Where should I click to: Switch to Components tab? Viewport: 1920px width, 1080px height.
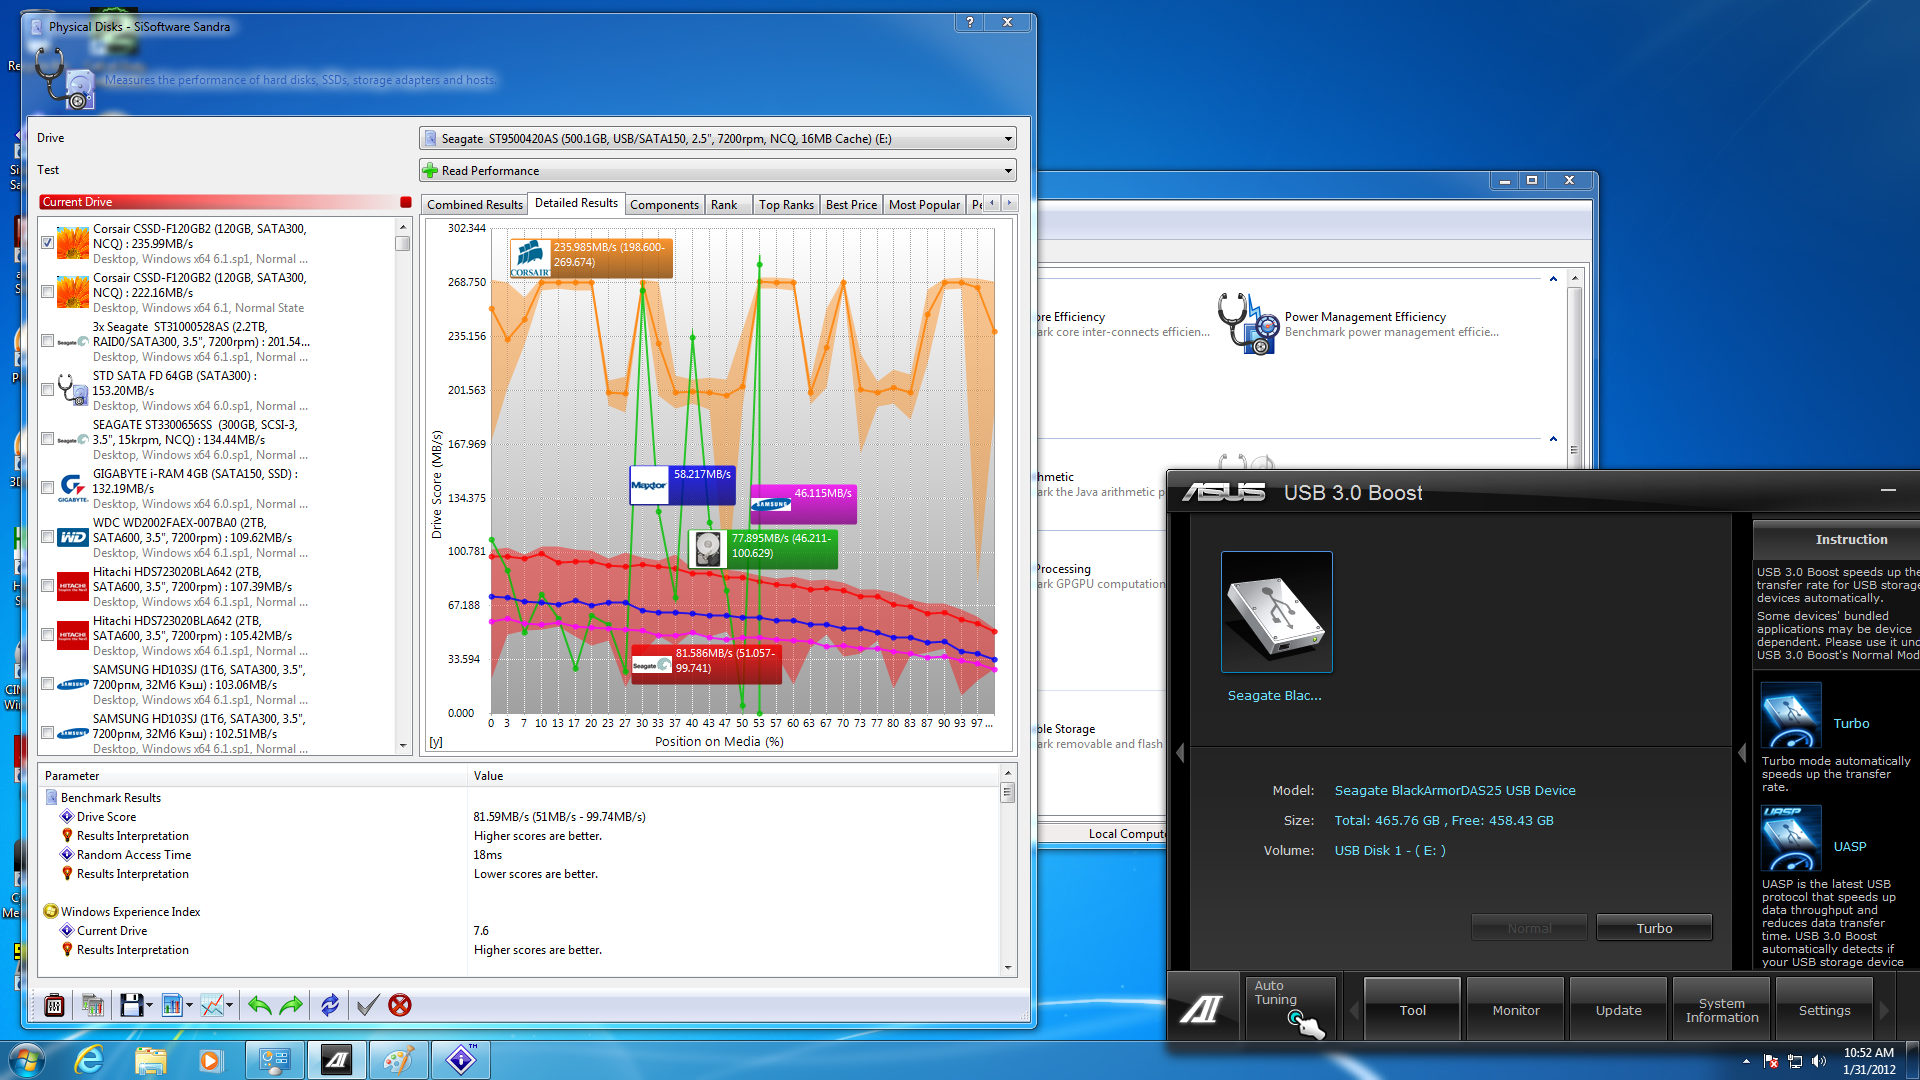tap(664, 205)
